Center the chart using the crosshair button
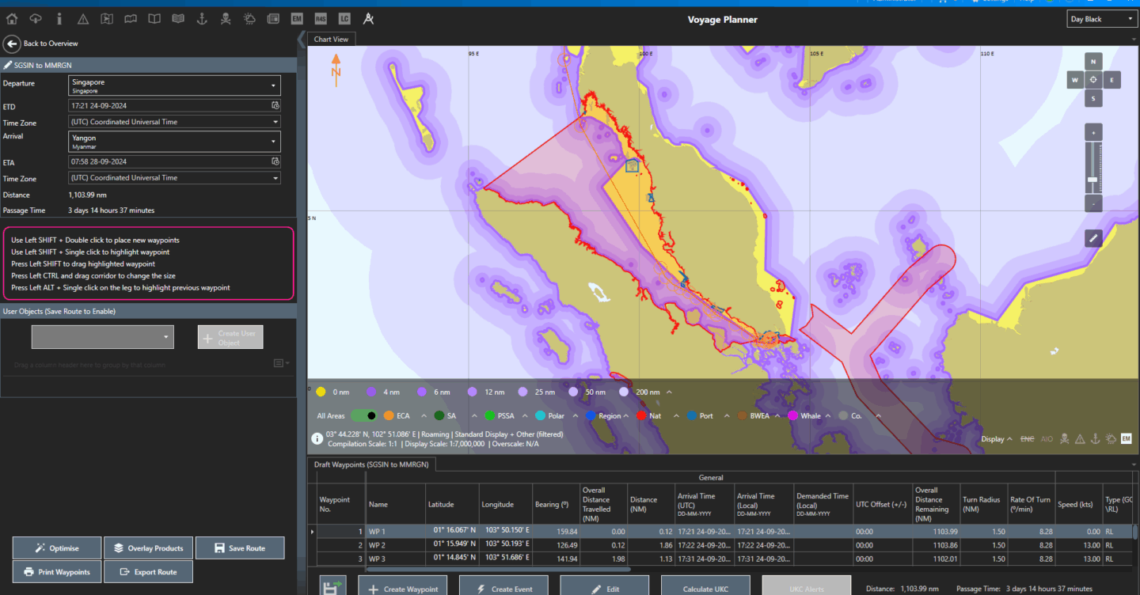Viewport: 1140px width, 595px height. [x=1093, y=79]
